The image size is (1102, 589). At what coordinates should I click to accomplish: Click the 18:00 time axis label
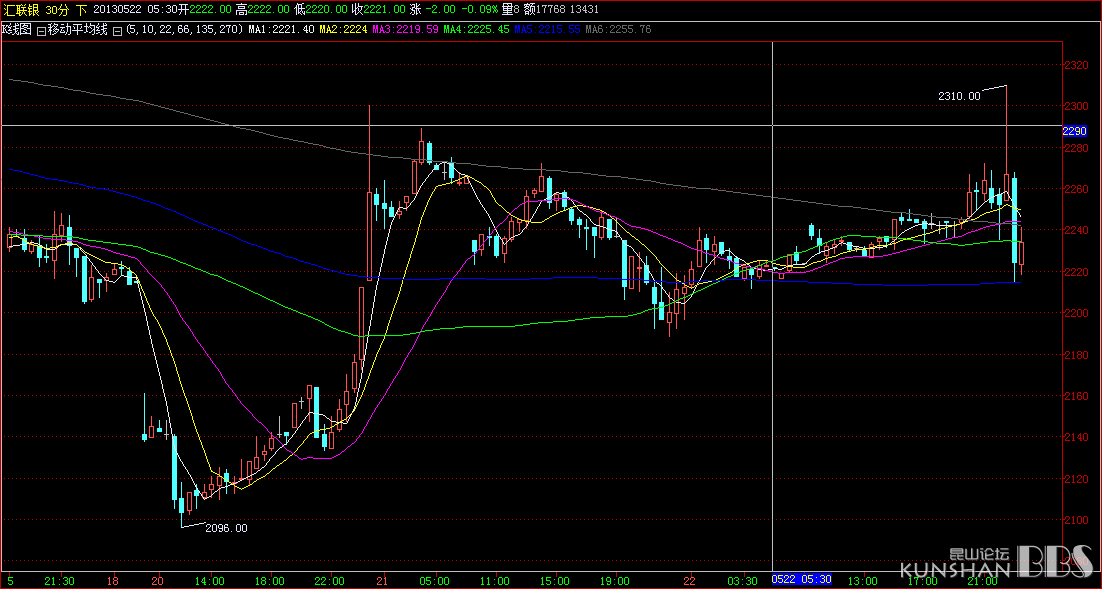(270, 581)
